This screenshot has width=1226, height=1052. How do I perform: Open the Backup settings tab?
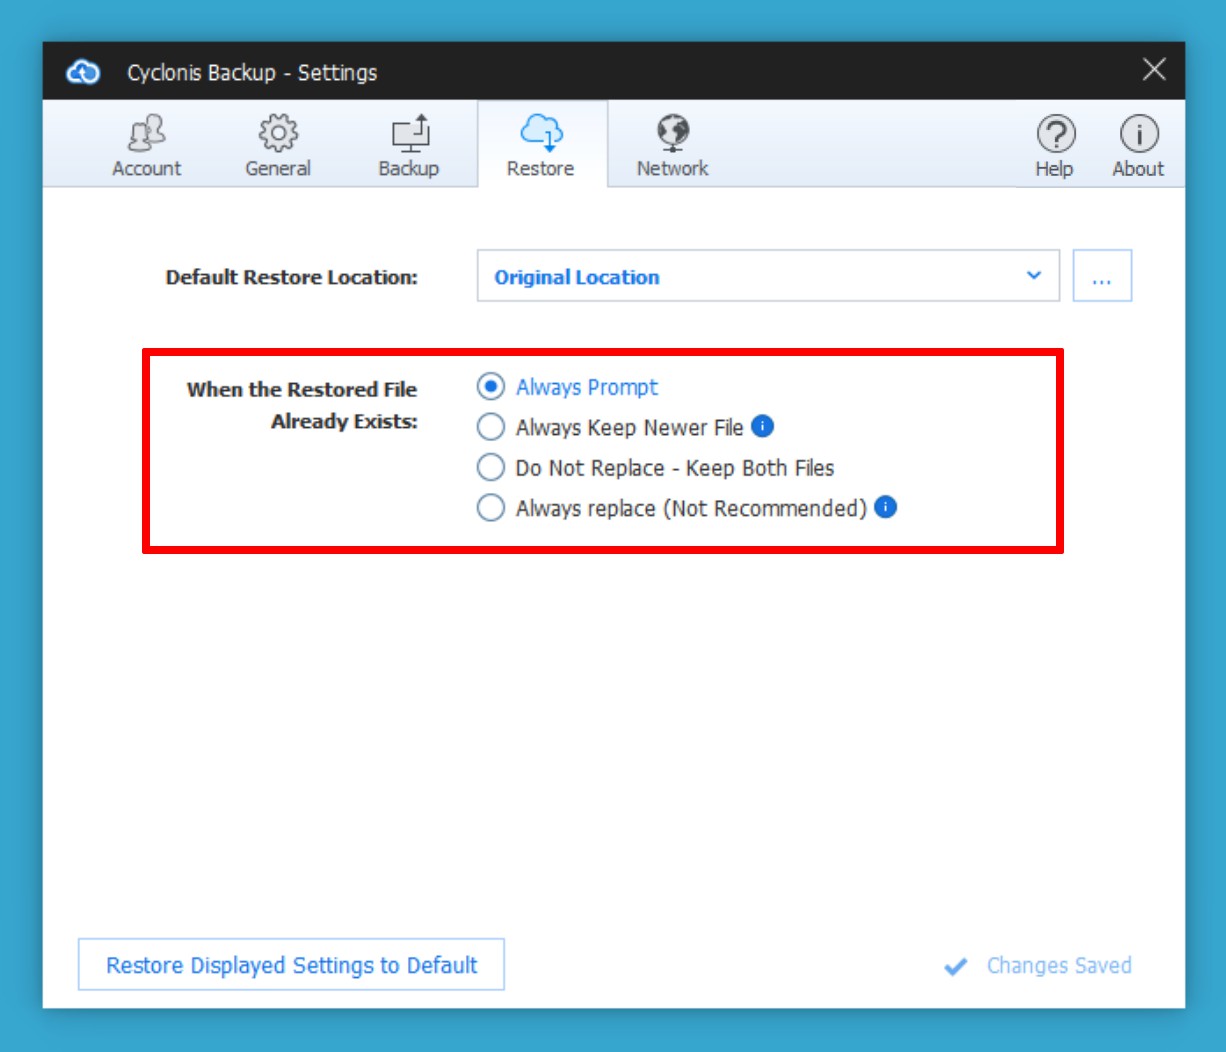tap(408, 146)
